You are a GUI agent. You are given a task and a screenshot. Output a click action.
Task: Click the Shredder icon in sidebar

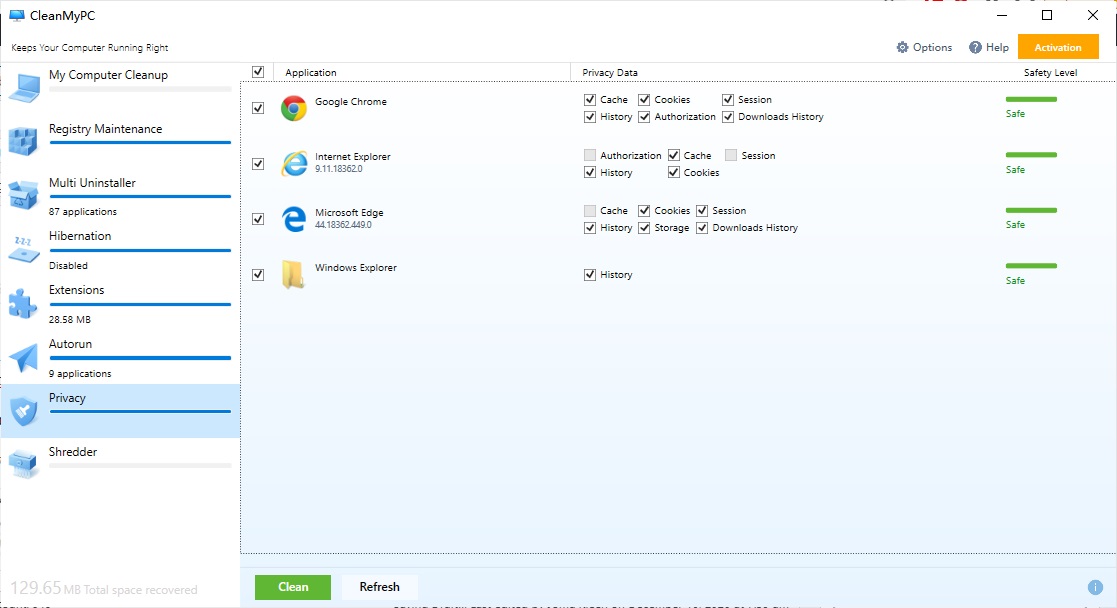(x=23, y=464)
